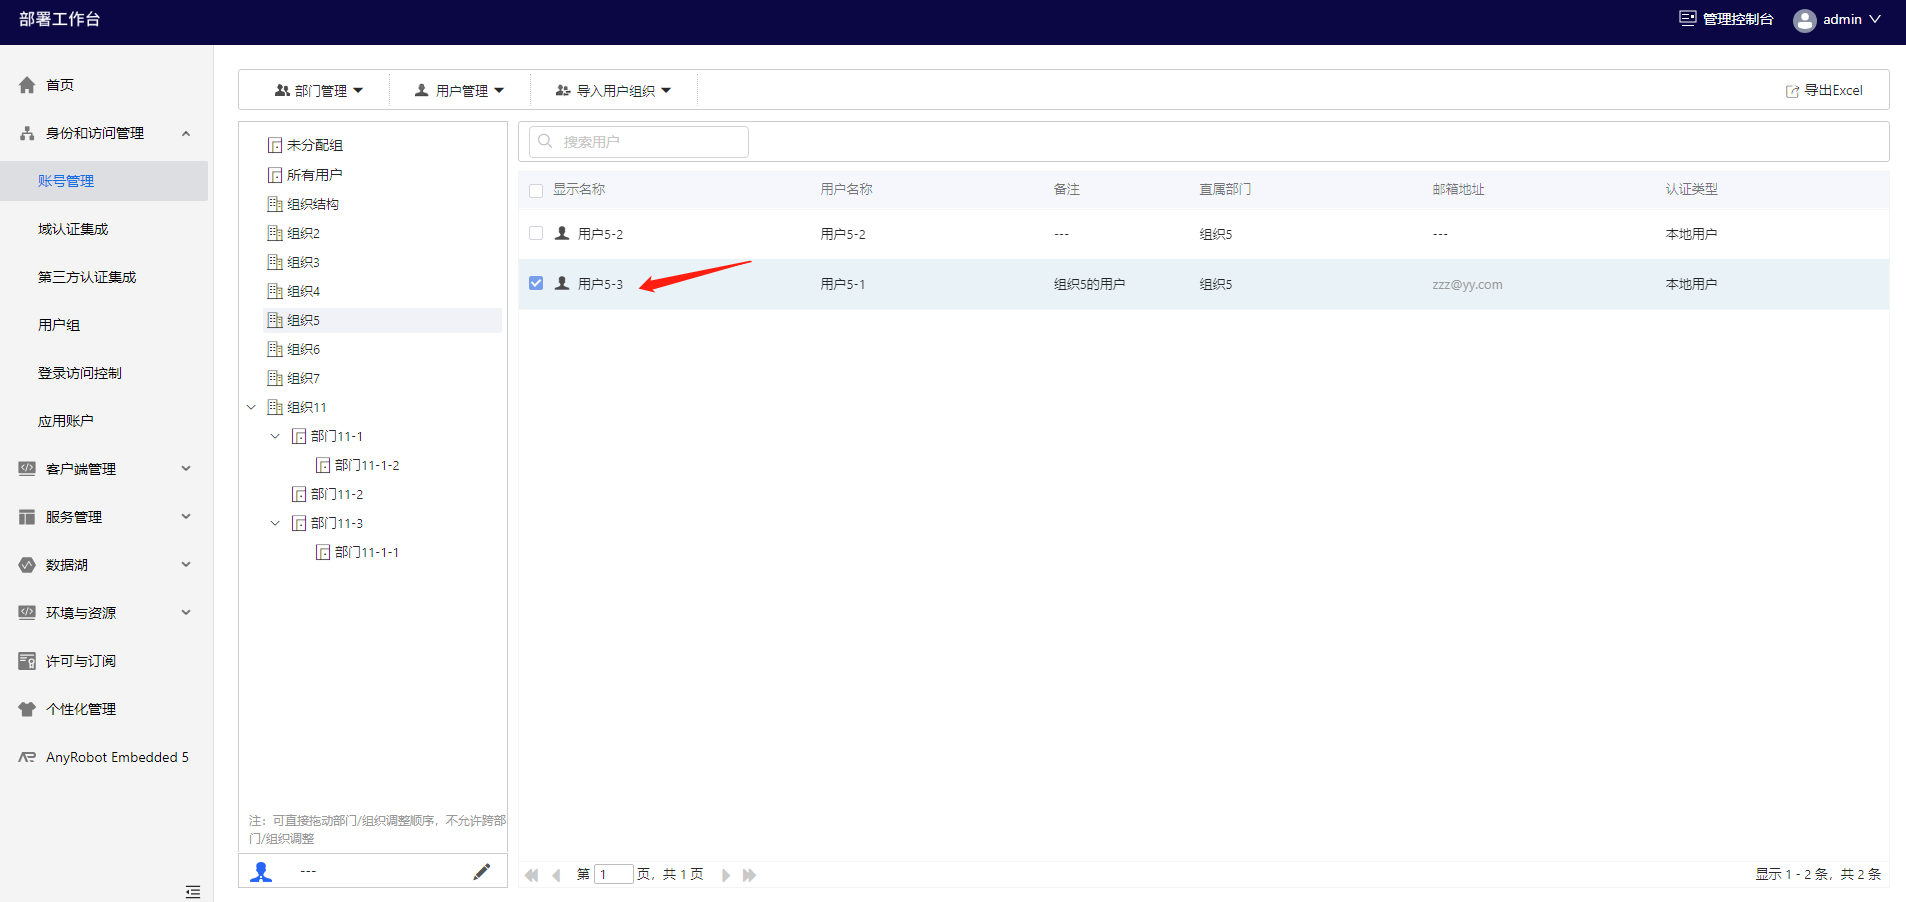Collapse the 部门11-1 tree node
The width and height of the screenshot is (1906, 902).
[275, 436]
